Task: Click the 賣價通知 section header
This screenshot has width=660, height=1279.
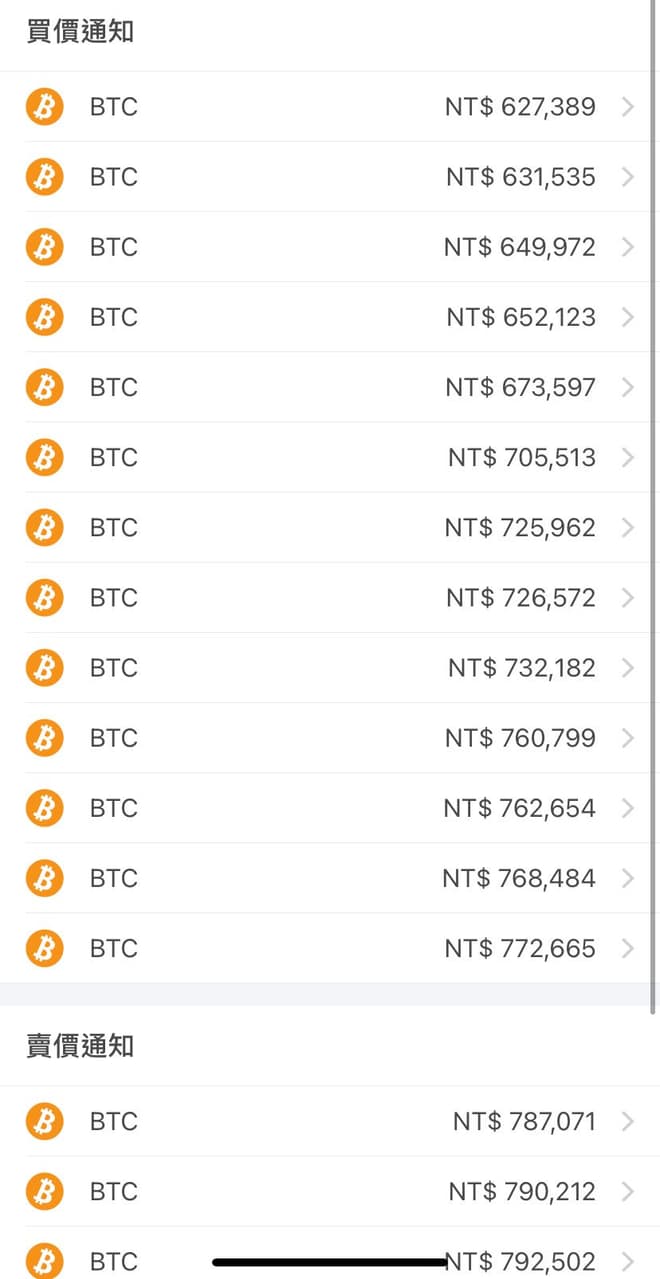Action: 80,1046
